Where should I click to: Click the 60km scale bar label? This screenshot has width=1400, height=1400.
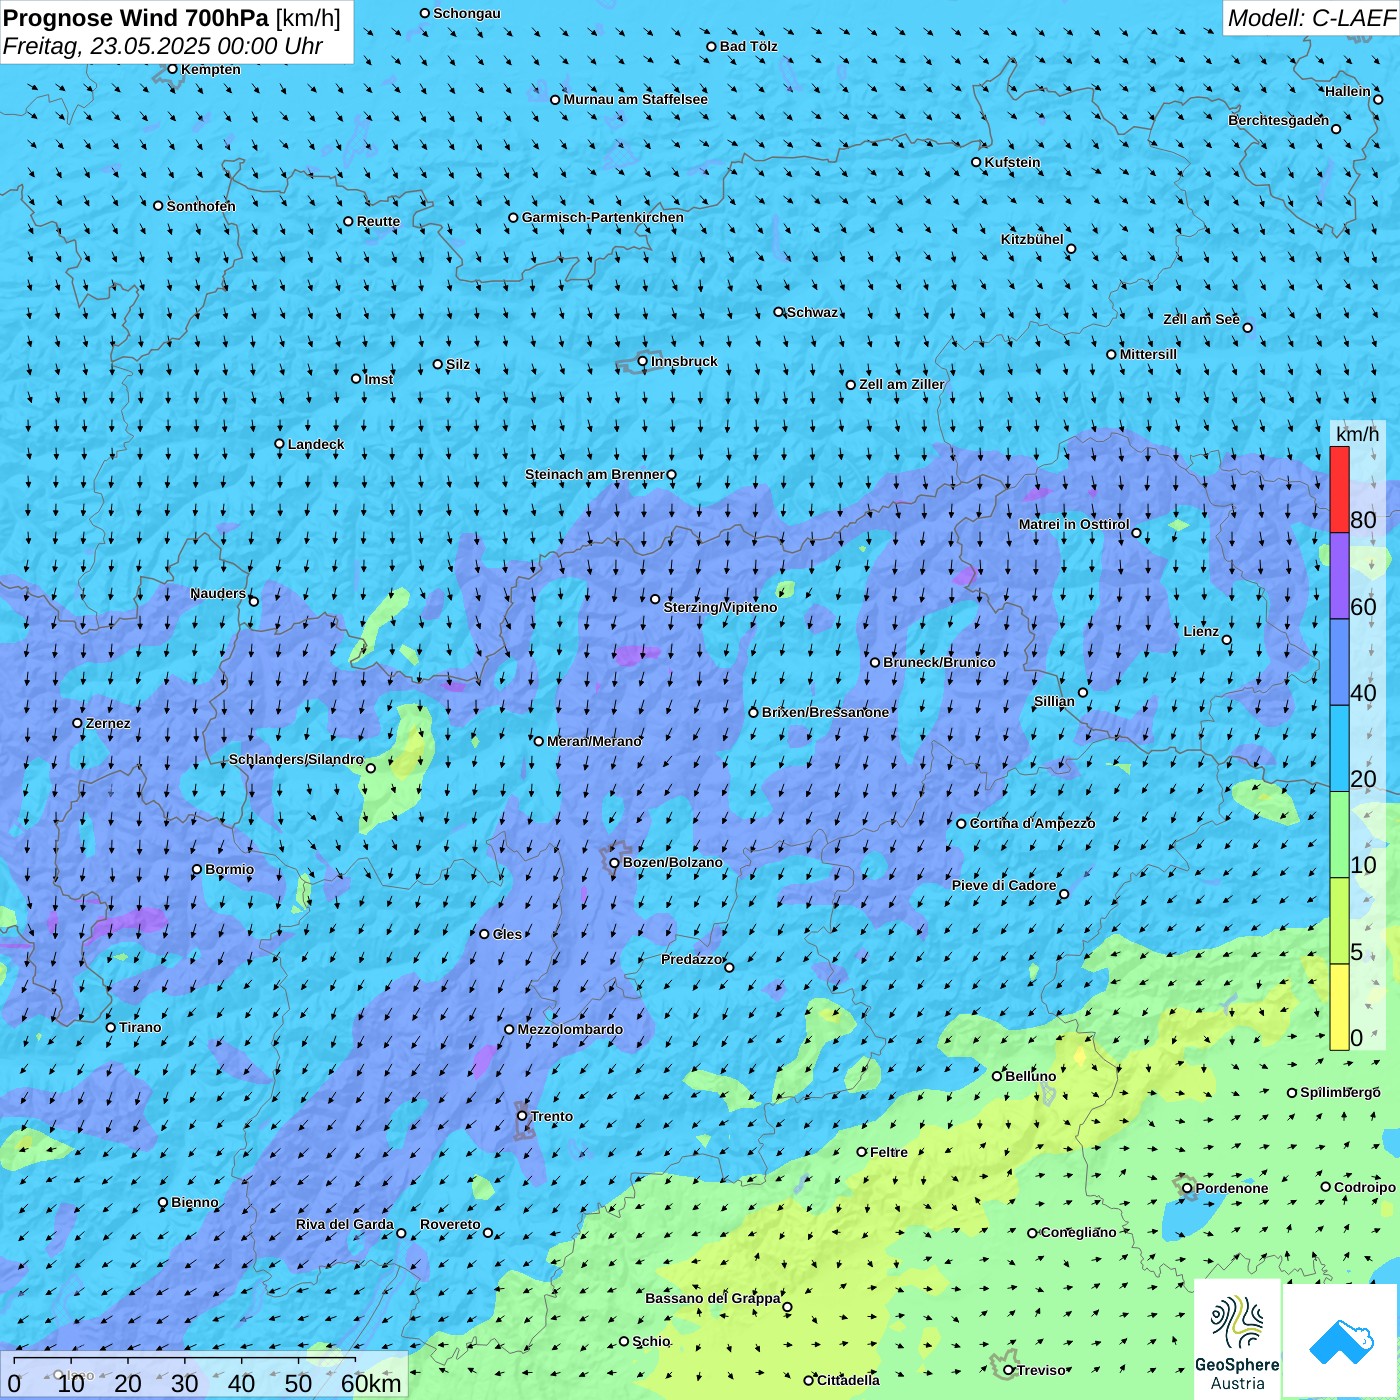point(371,1383)
